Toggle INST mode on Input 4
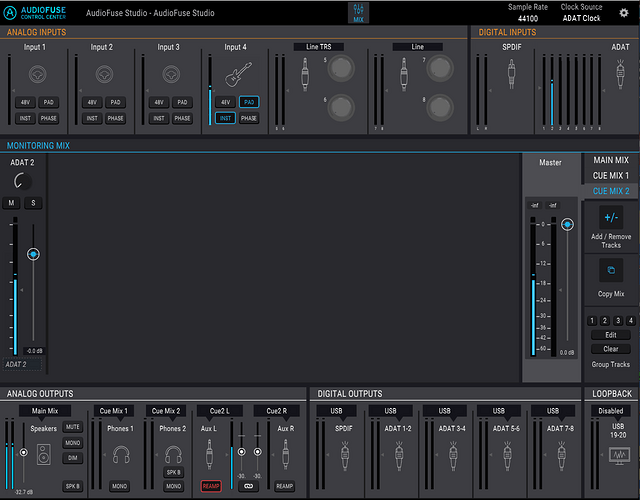The height and width of the screenshot is (500, 640). [x=225, y=118]
